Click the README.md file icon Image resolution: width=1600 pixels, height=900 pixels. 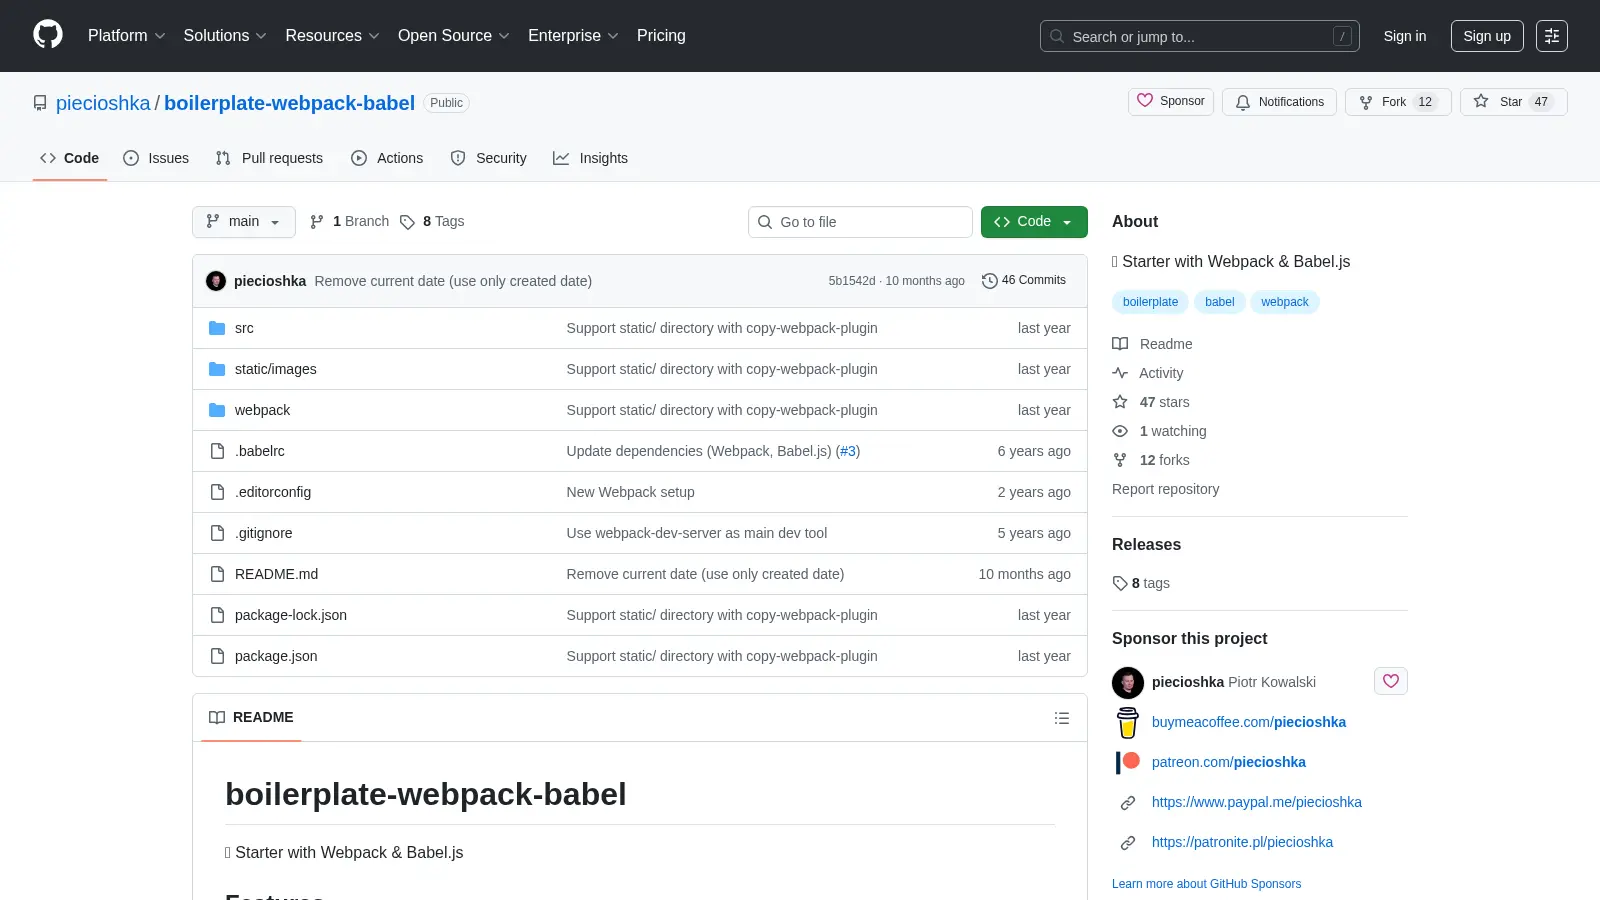(217, 574)
